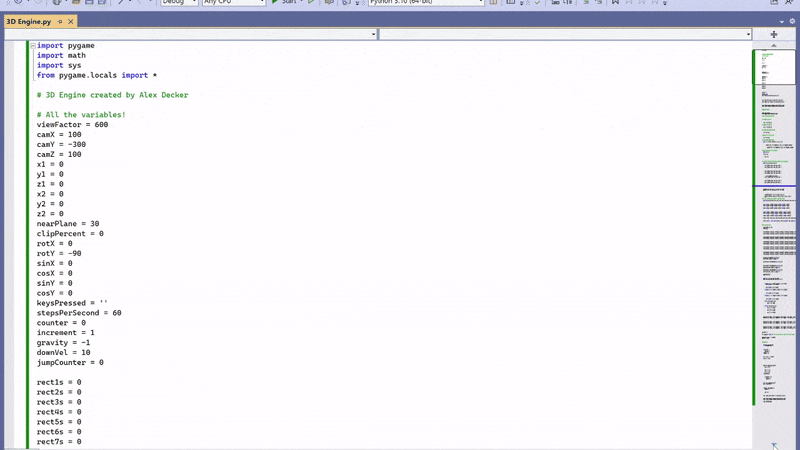Click the 'rect5s = 0' line
This screenshot has height=450, width=800.
click(x=59, y=422)
